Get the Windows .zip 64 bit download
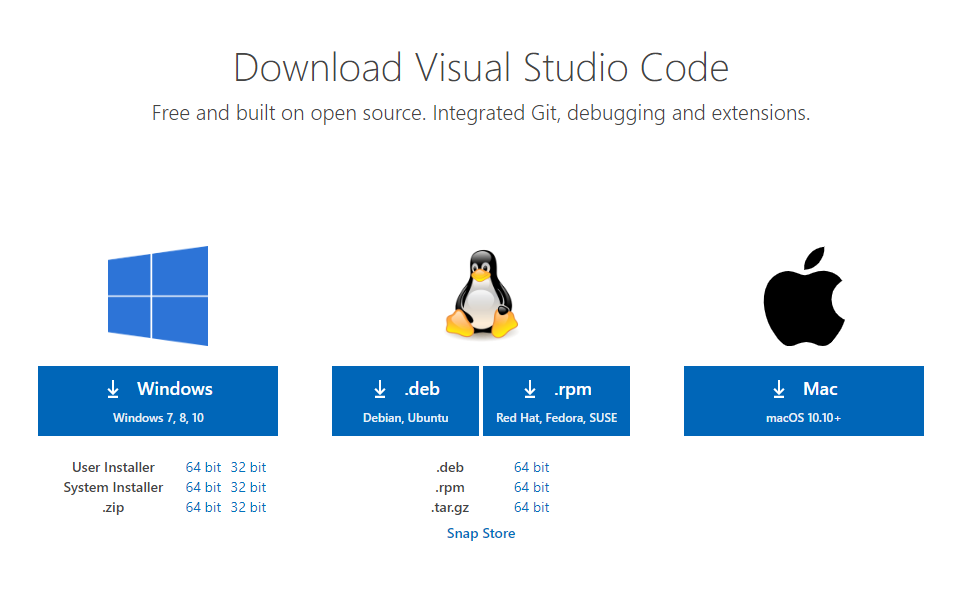Screen dimensions: 968x598 click(x=203, y=507)
